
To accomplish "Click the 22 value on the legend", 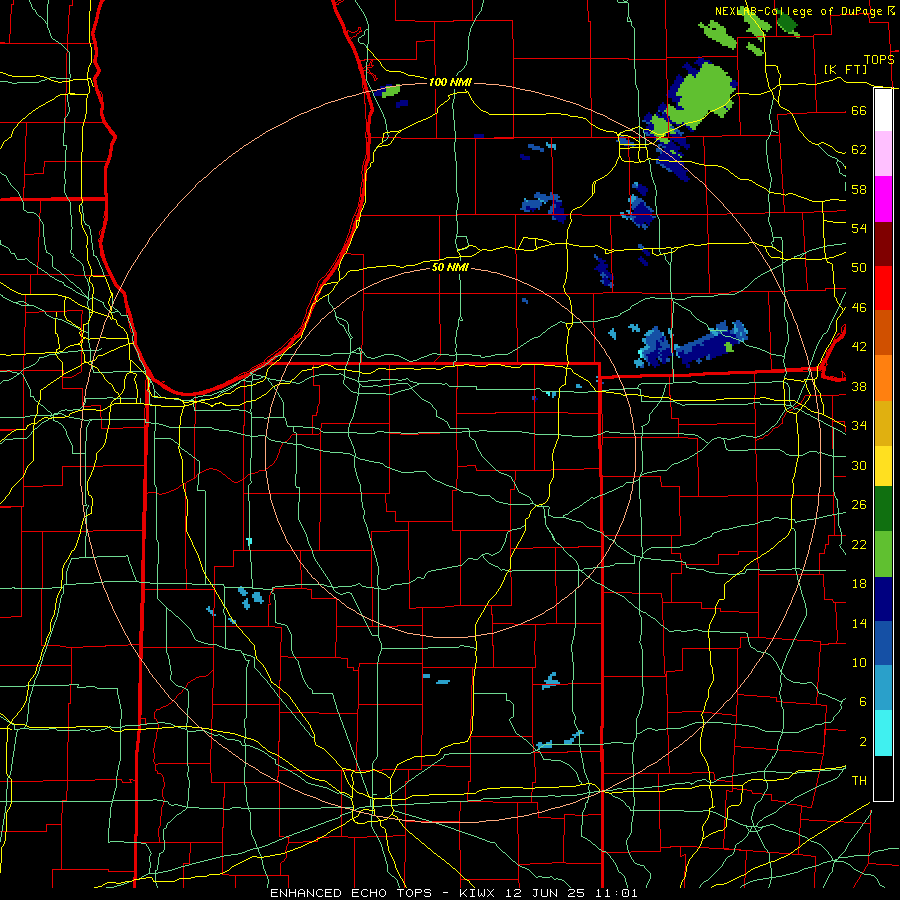I will tap(859, 544).
